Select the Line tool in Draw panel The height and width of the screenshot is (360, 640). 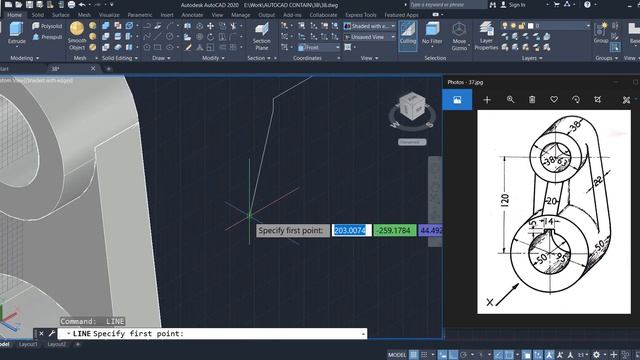[x=158, y=37]
